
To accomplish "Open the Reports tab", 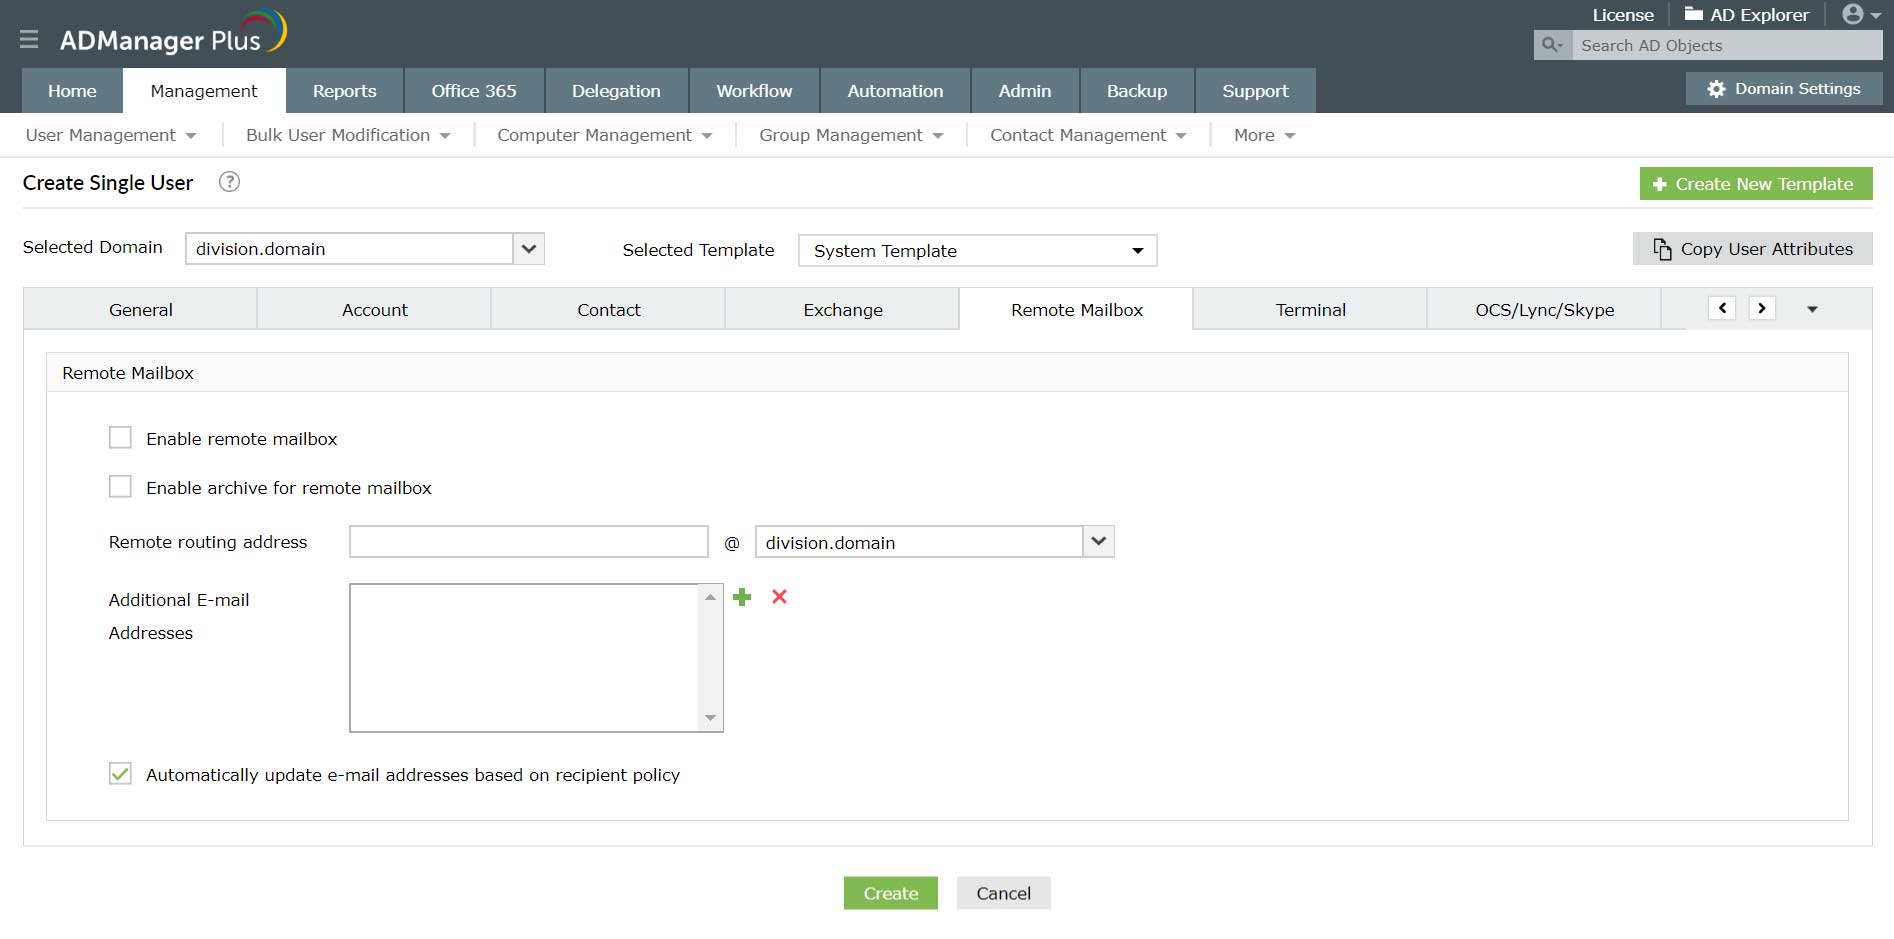I will point(345,91).
